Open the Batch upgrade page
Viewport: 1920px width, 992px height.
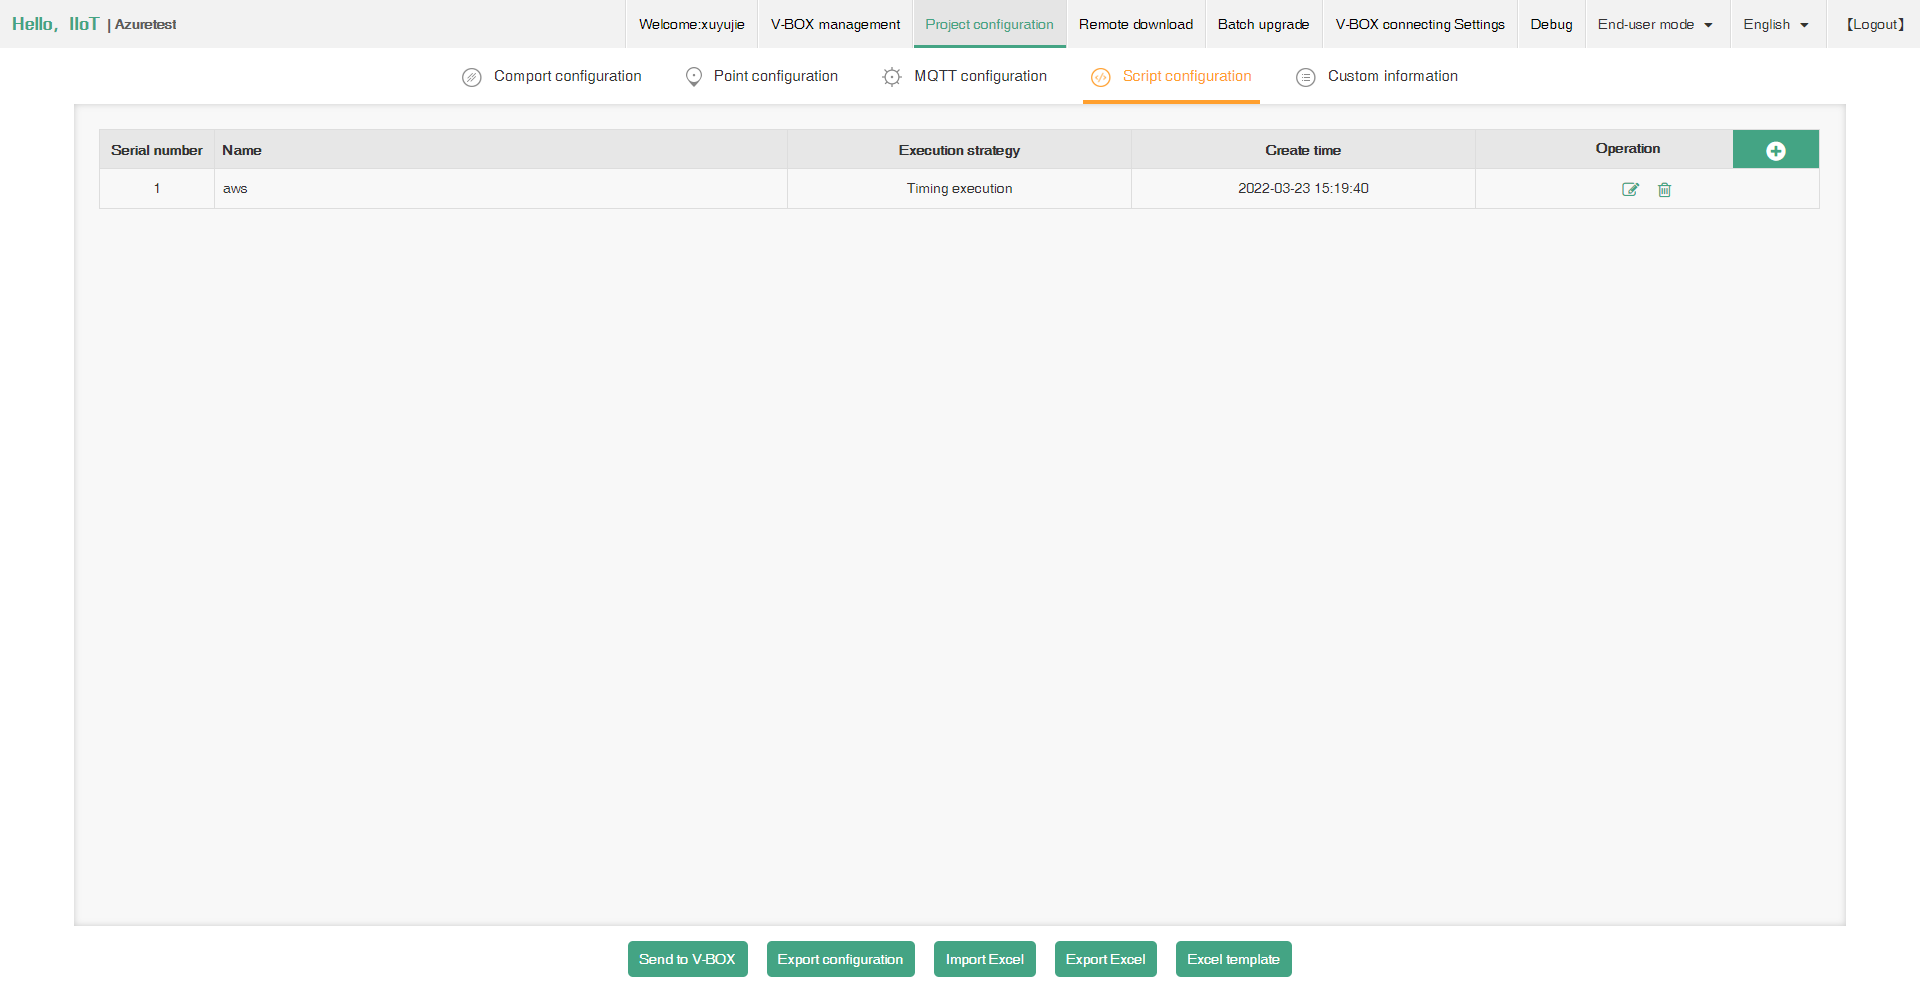tap(1263, 24)
